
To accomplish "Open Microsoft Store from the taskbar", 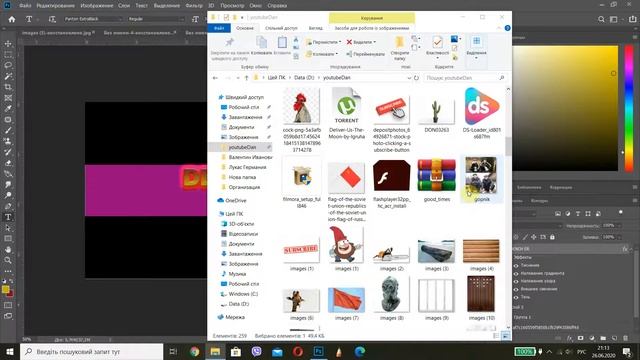I will (x=236, y=351).
